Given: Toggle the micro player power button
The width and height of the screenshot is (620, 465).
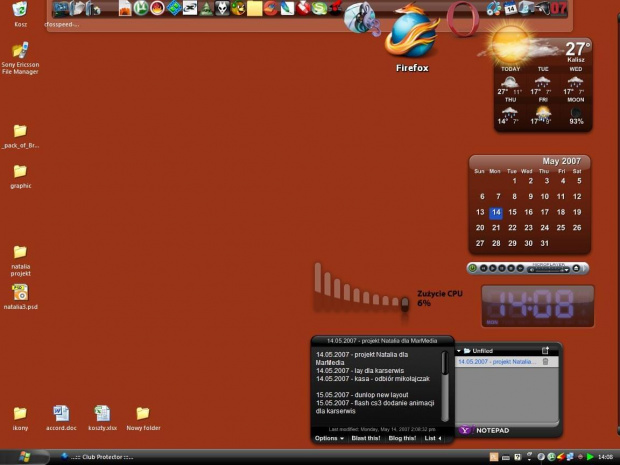Looking at the screenshot, I should click(x=472, y=268).
